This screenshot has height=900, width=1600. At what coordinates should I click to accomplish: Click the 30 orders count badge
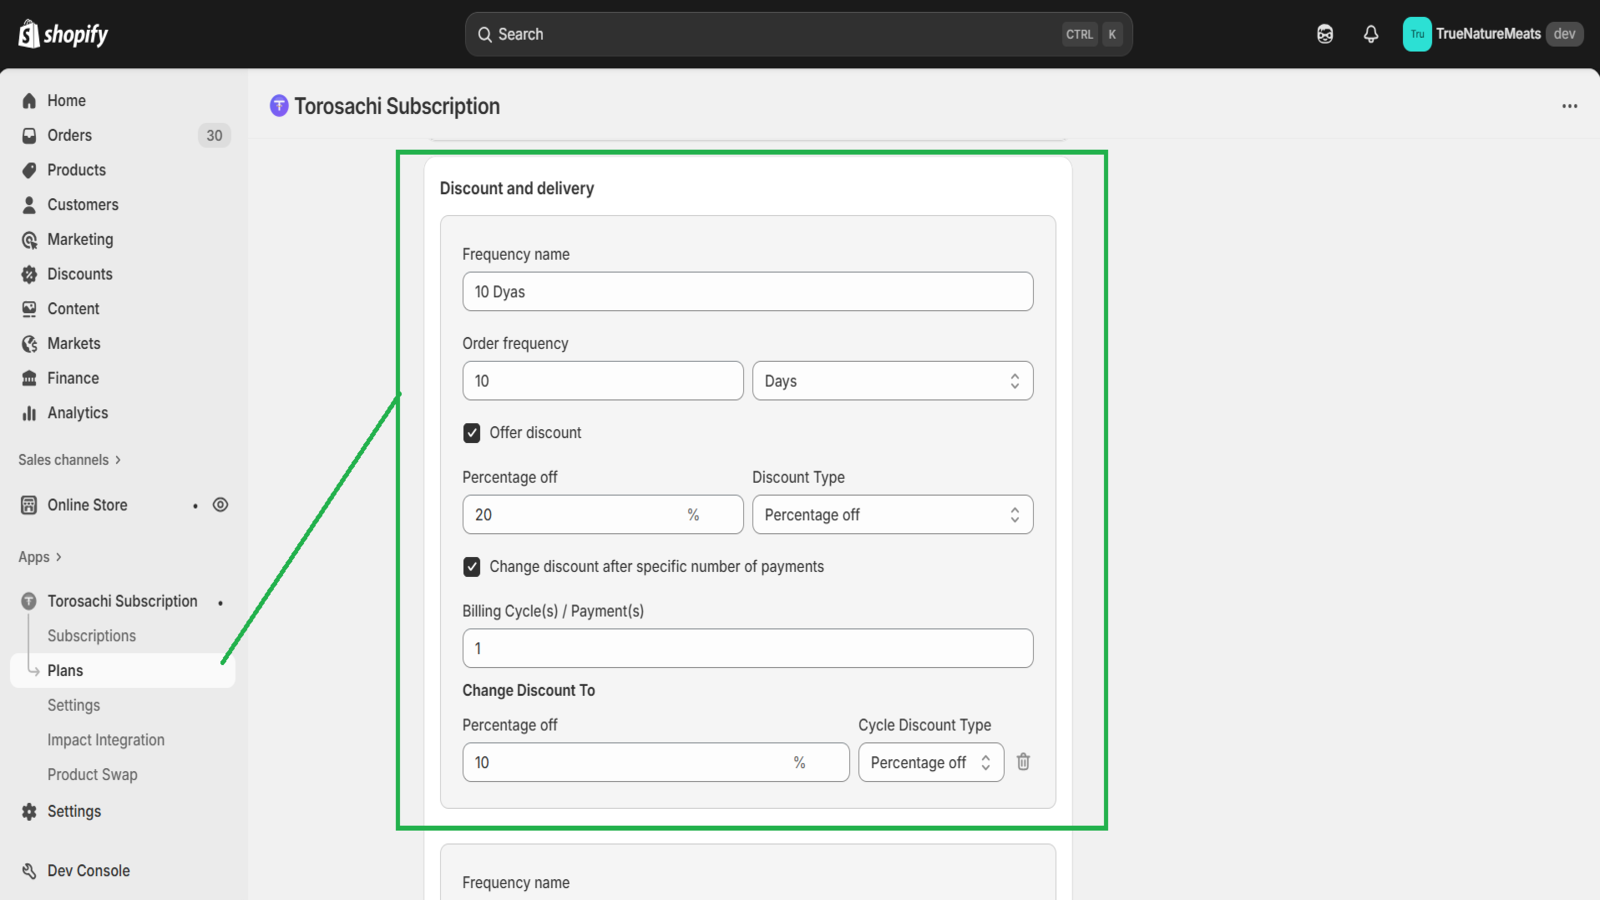point(214,136)
